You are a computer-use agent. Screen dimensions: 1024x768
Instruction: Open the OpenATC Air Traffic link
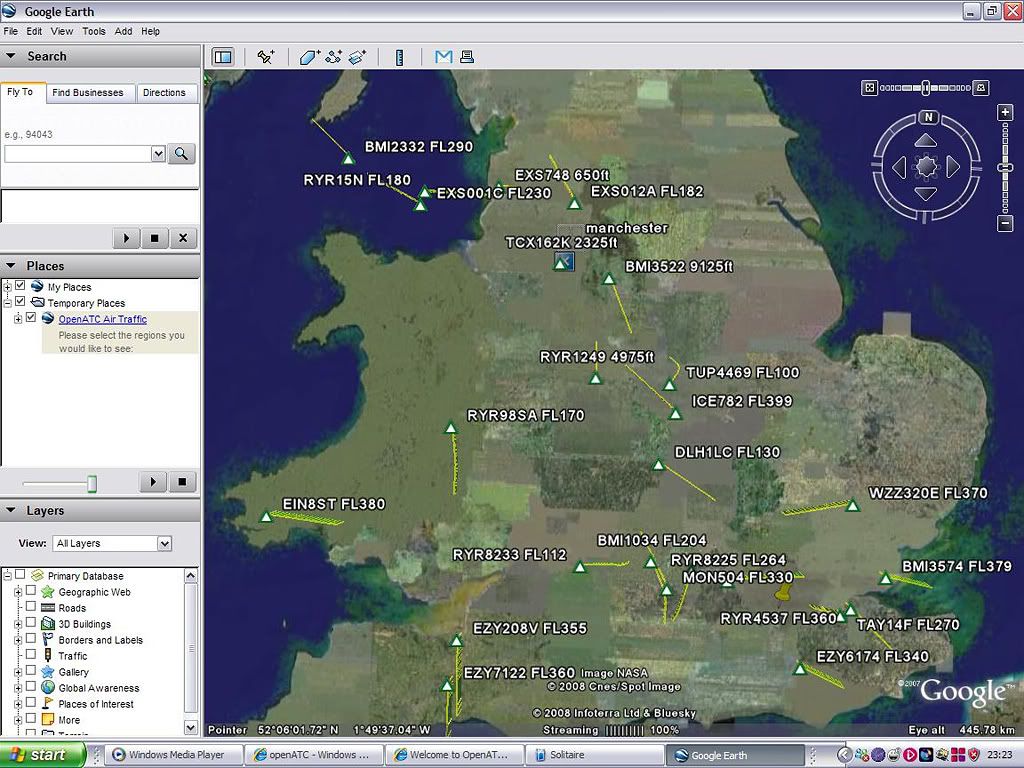point(102,319)
